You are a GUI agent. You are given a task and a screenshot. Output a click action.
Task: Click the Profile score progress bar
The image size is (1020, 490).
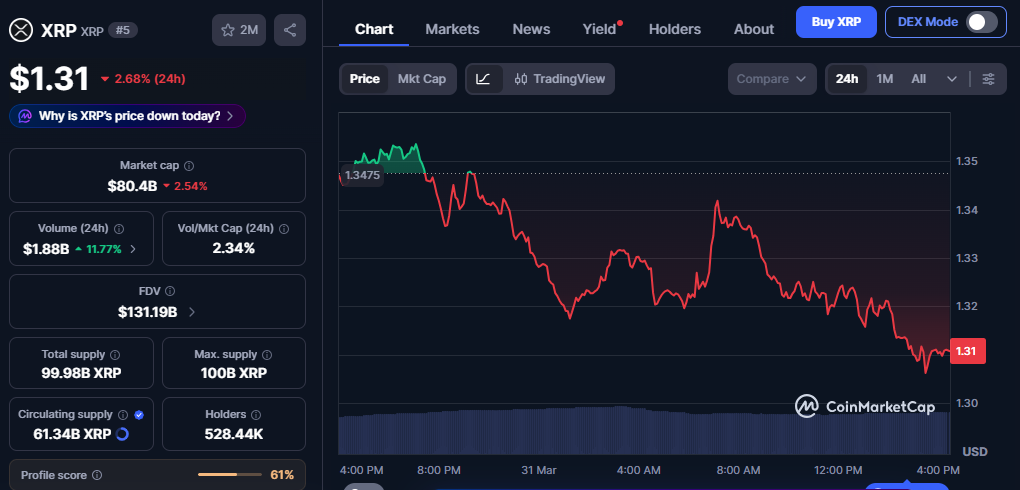tap(229, 474)
